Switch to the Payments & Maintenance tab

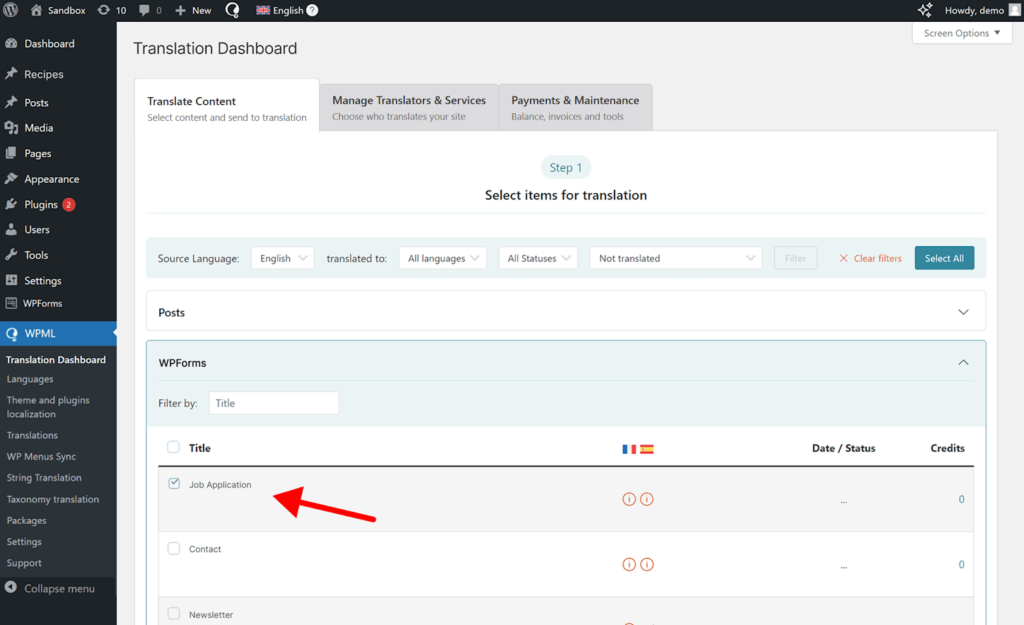point(575,106)
